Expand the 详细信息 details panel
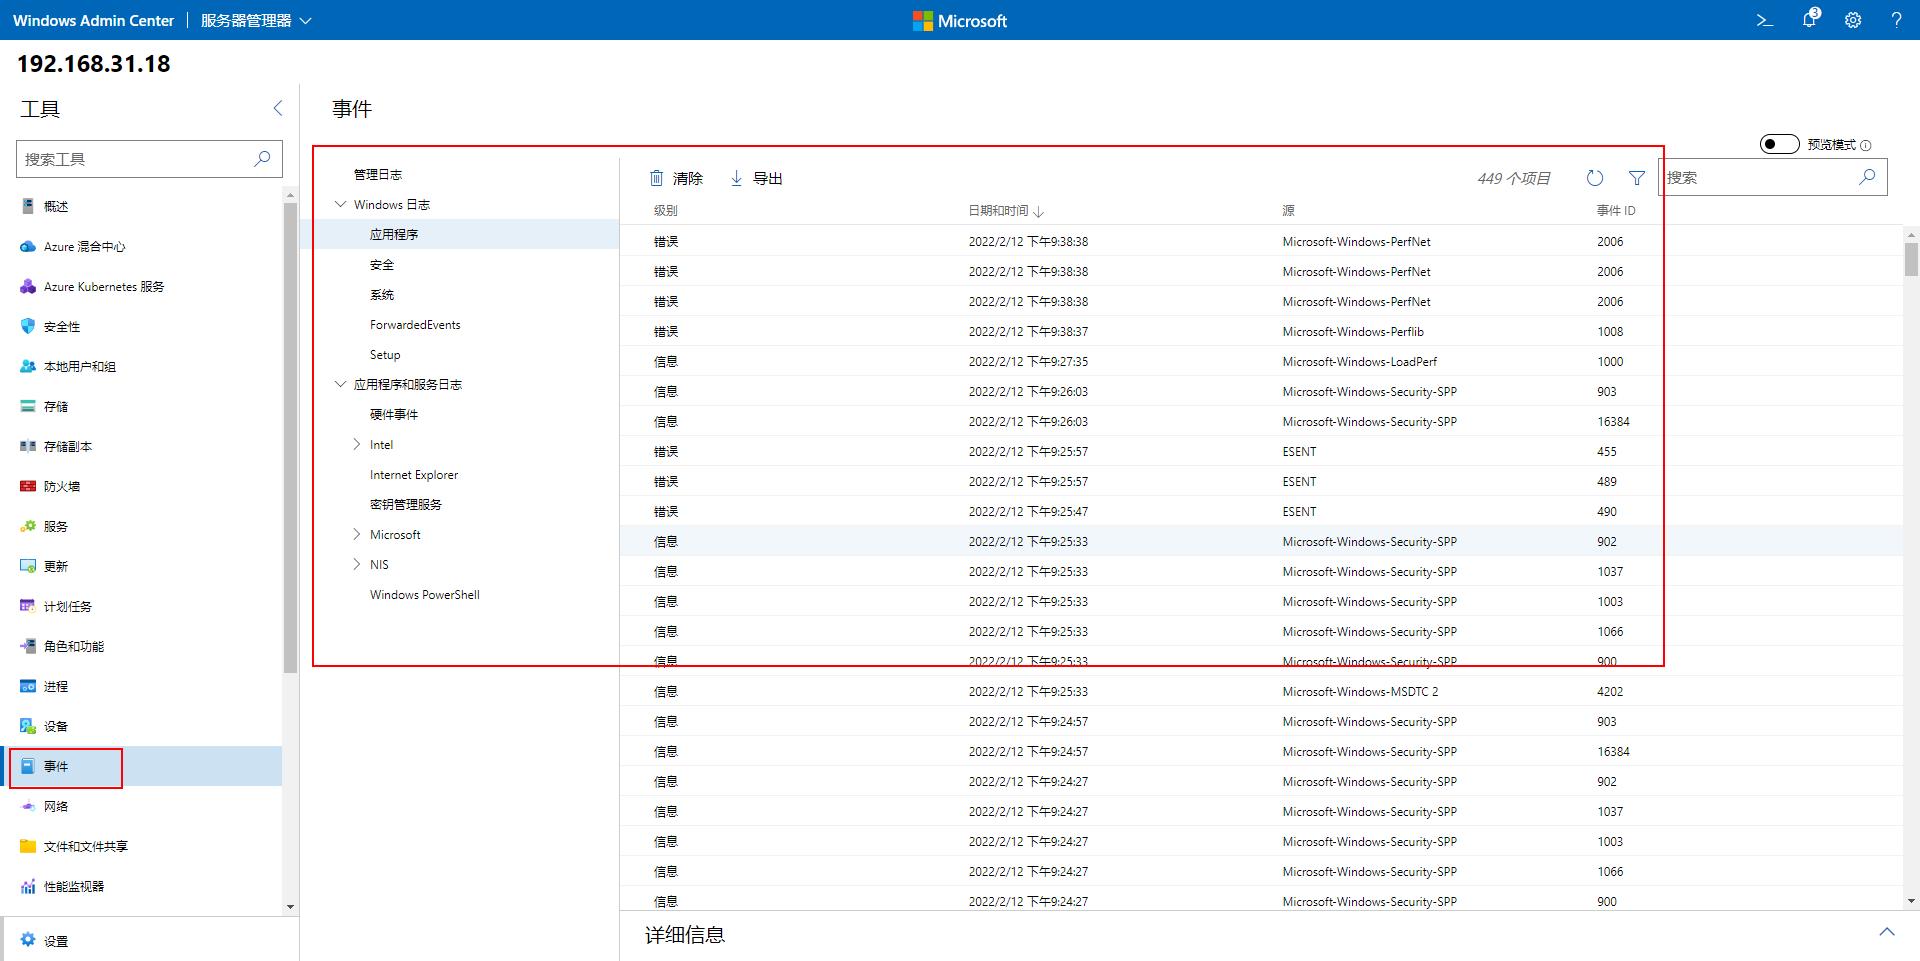 click(1887, 932)
